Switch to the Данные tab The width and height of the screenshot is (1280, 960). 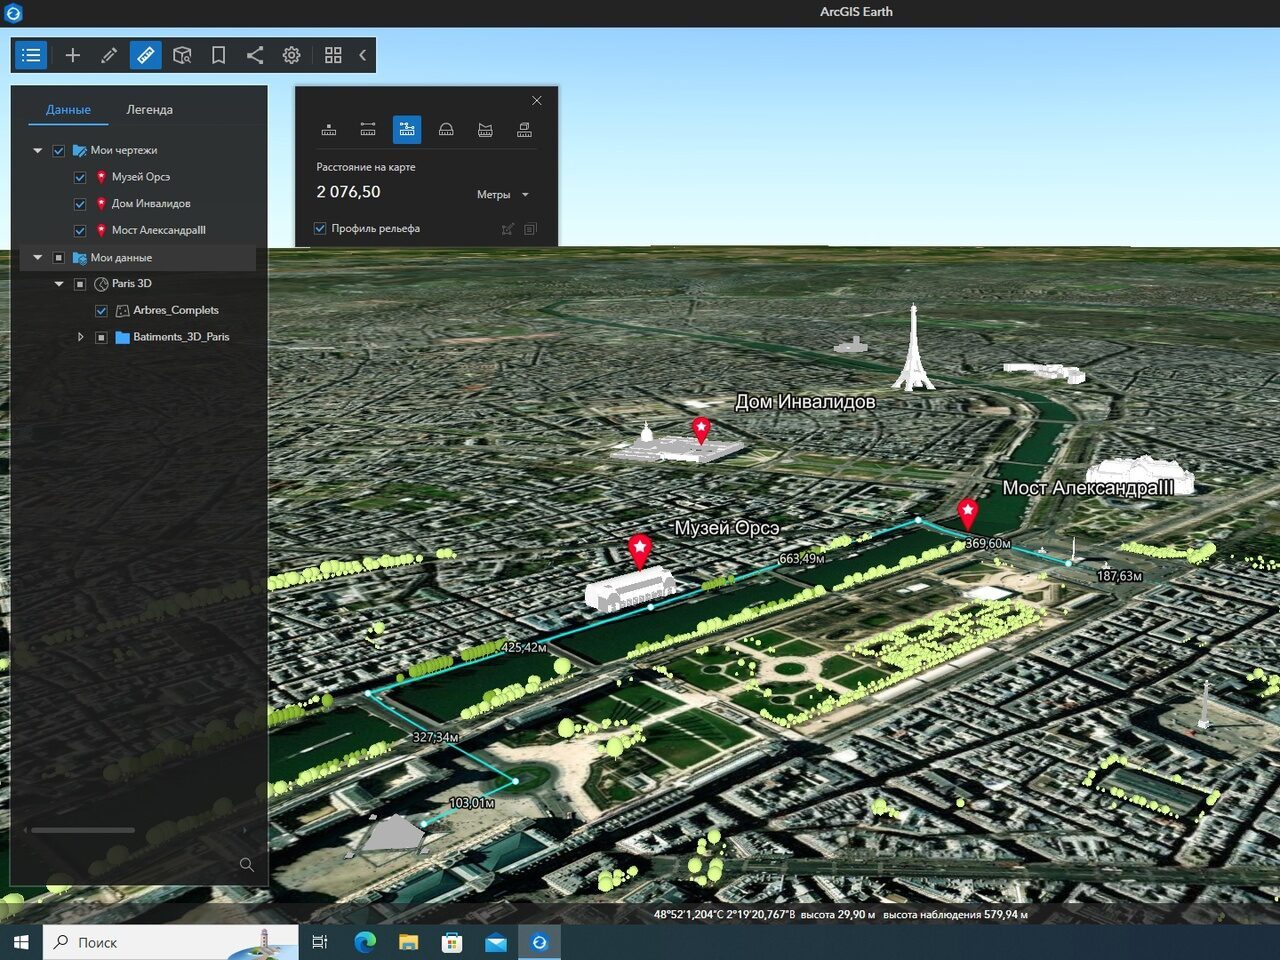click(68, 110)
